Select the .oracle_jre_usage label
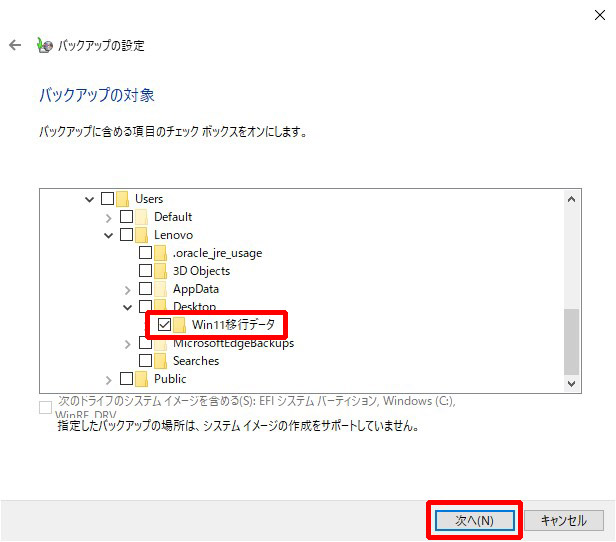 217,253
